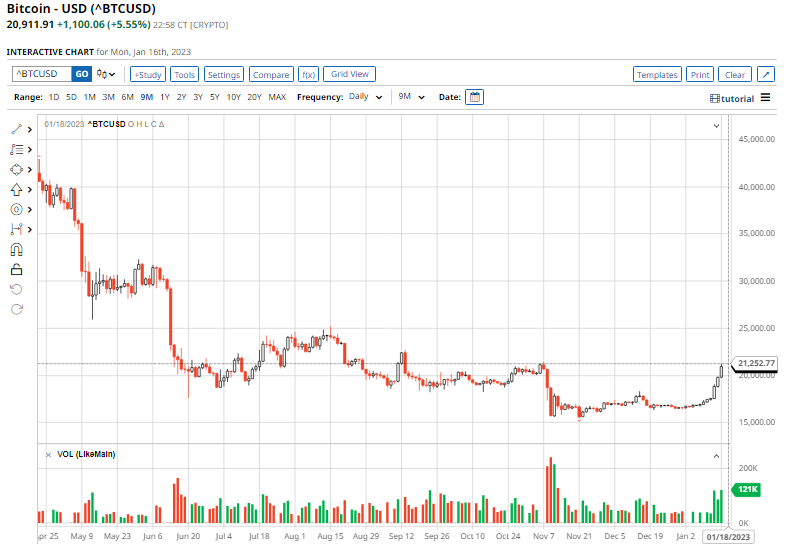Select the circular target tool icon

pyautogui.click(x=17, y=209)
